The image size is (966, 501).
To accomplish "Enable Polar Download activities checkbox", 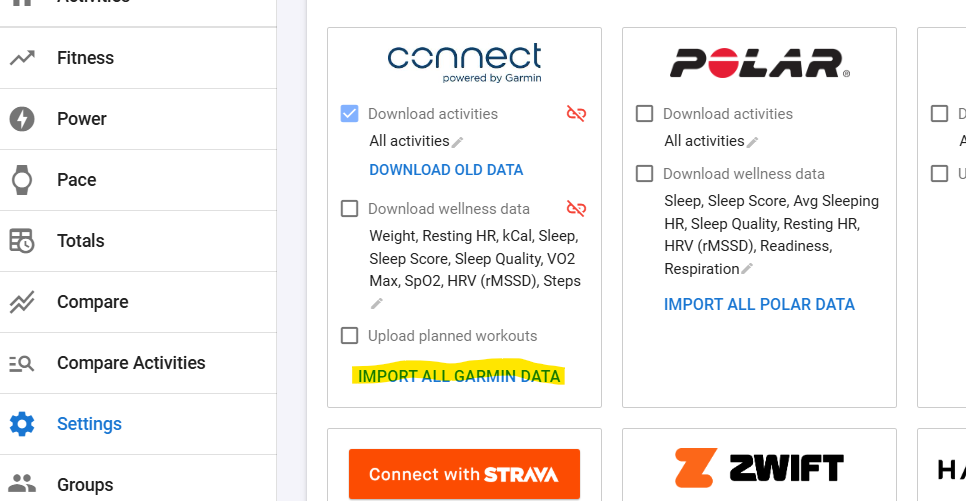I will [x=644, y=113].
